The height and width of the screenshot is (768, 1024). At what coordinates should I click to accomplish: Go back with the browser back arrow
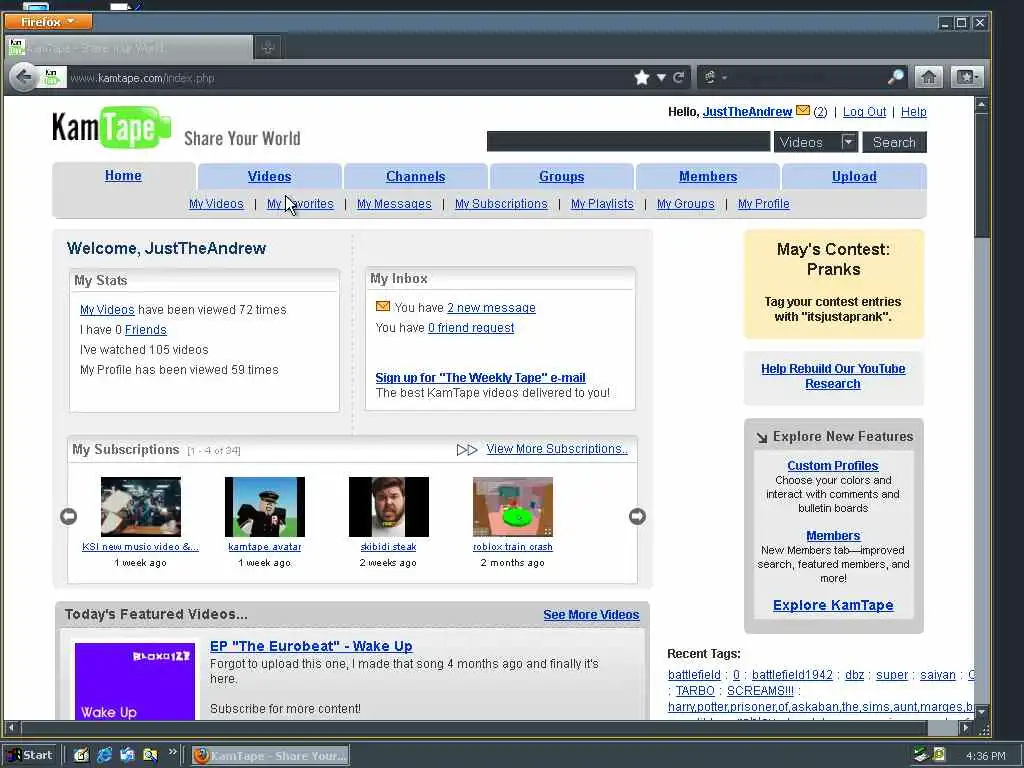click(24, 78)
